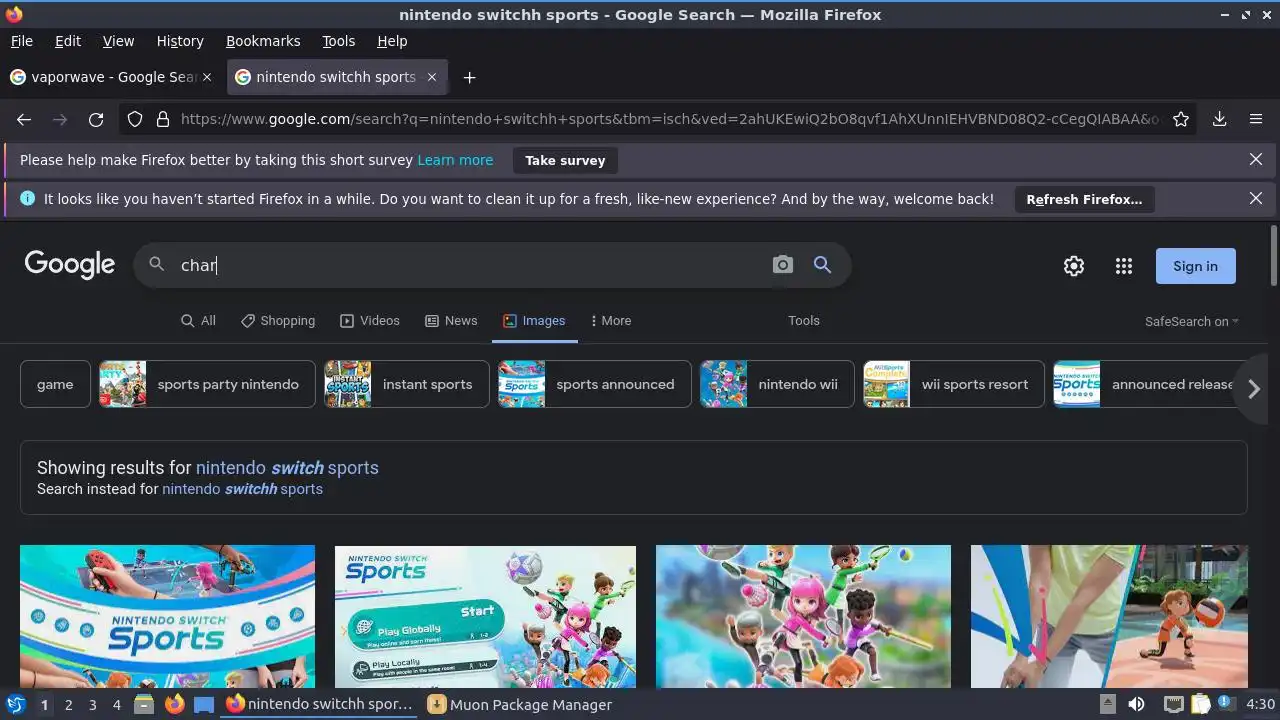Select the wii sports resort chip

click(954, 384)
